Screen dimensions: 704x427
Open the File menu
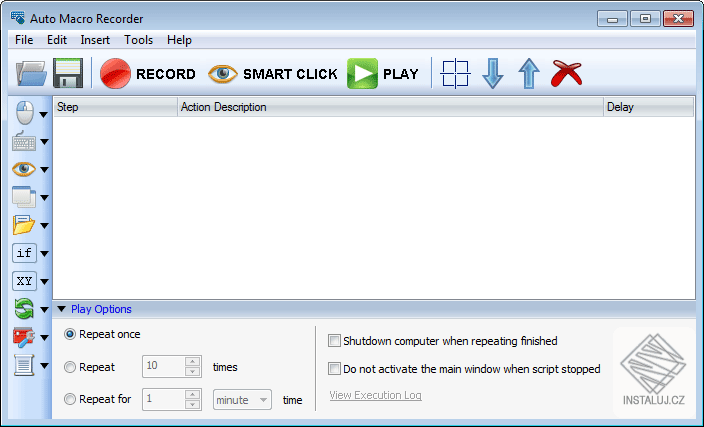(x=24, y=40)
